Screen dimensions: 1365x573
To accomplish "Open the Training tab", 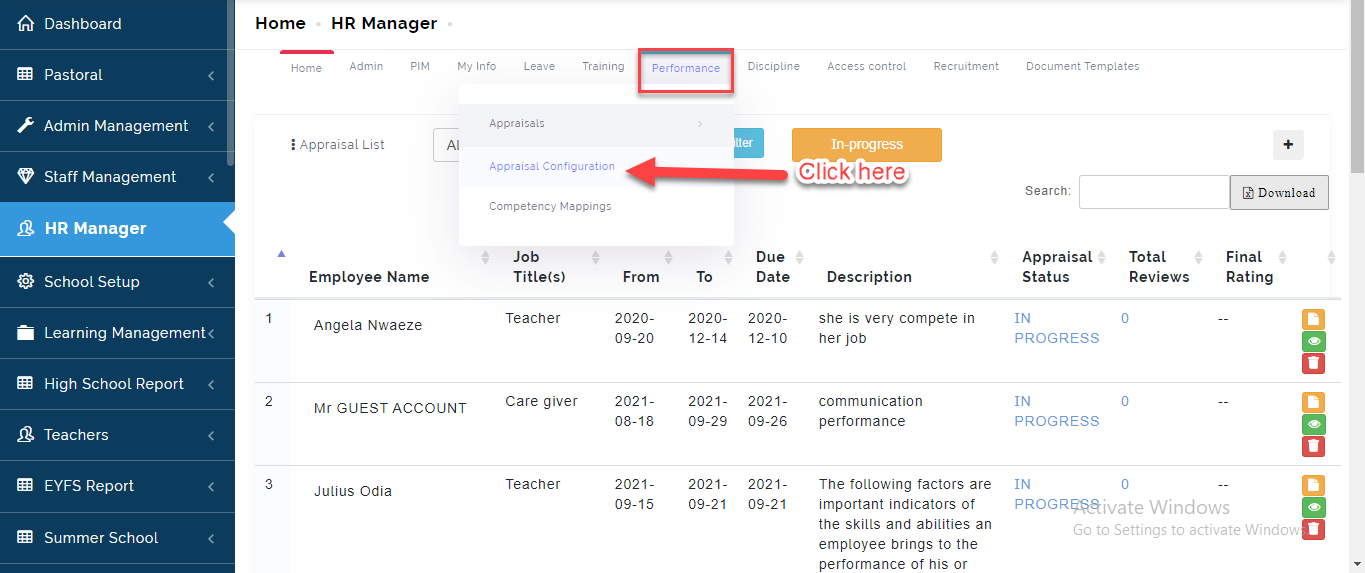I will point(603,66).
